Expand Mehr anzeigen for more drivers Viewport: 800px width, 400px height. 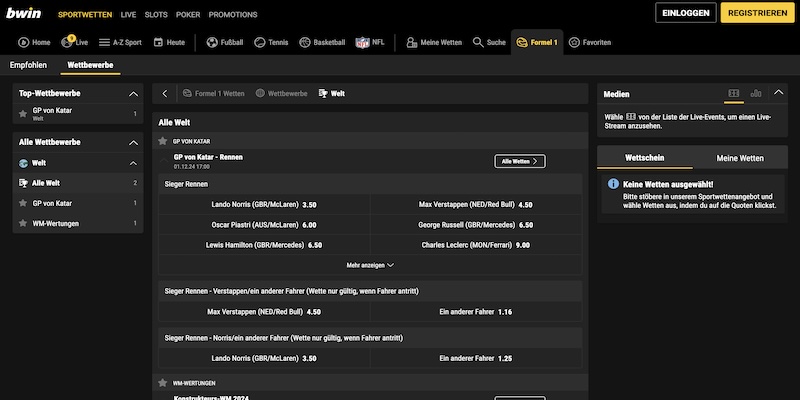(x=370, y=265)
